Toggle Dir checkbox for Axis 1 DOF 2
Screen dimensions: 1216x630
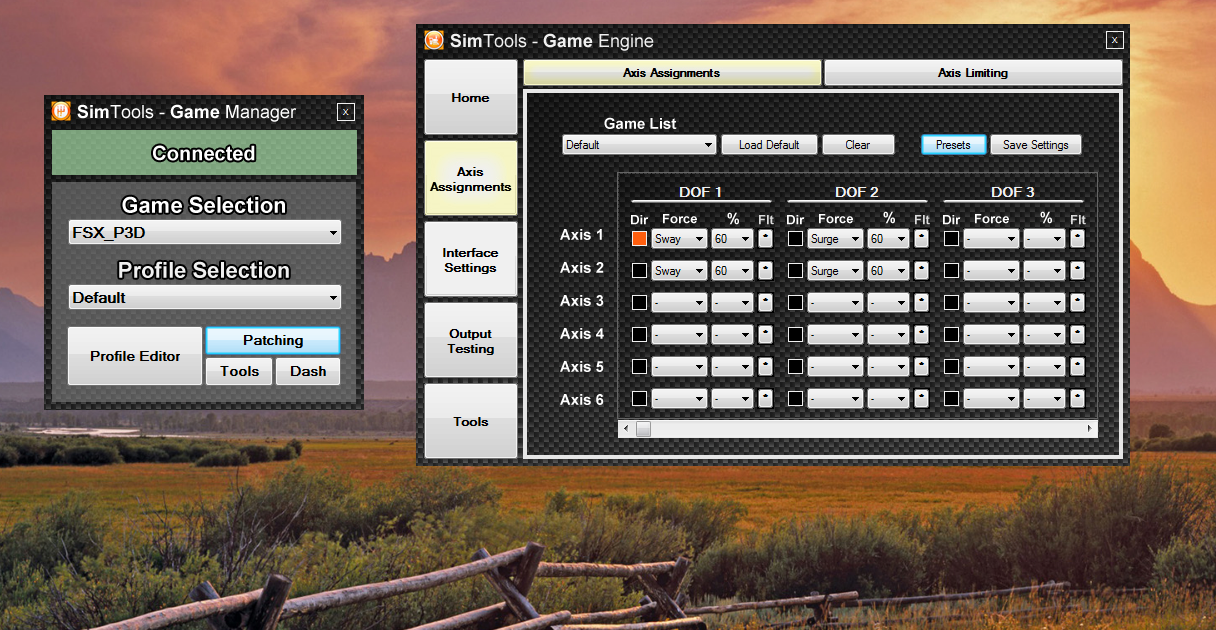795,239
